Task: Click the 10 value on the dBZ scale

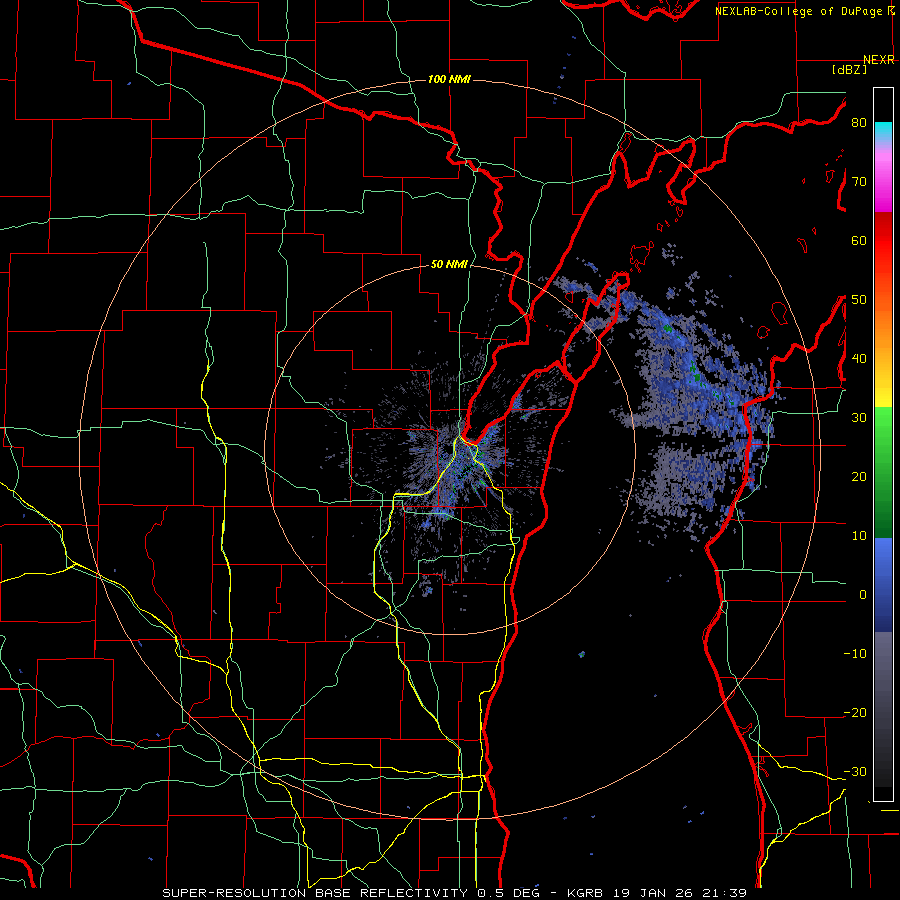Action: click(x=859, y=536)
